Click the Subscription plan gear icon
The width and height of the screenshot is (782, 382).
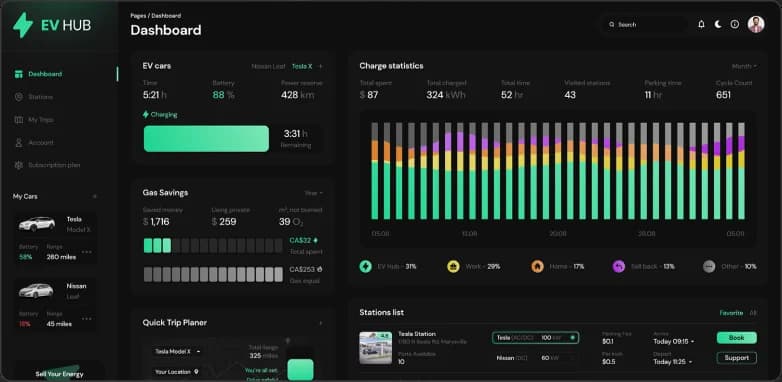[19, 165]
